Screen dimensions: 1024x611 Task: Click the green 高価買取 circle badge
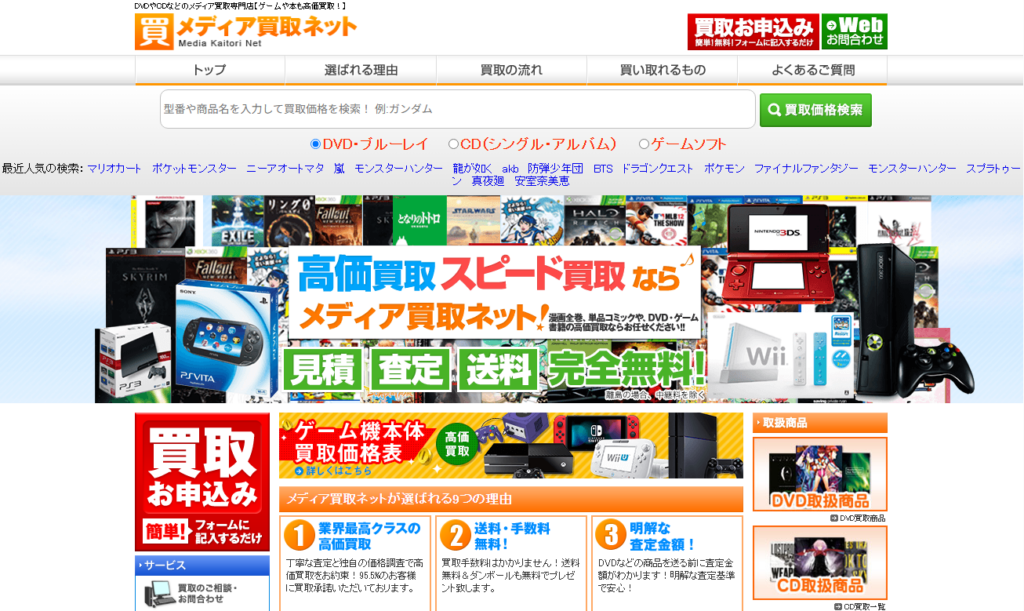(x=457, y=444)
